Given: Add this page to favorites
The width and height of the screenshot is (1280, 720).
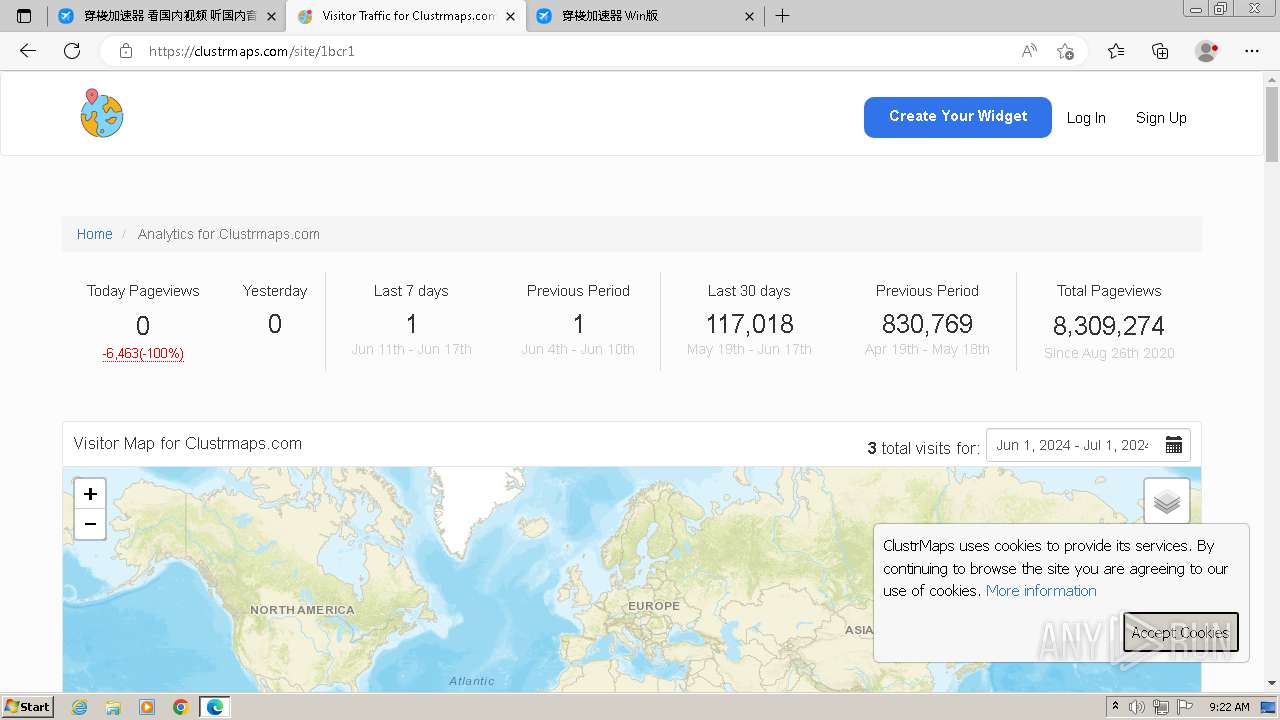Looking at the screenshot, I should click(x=1065, y=51).
